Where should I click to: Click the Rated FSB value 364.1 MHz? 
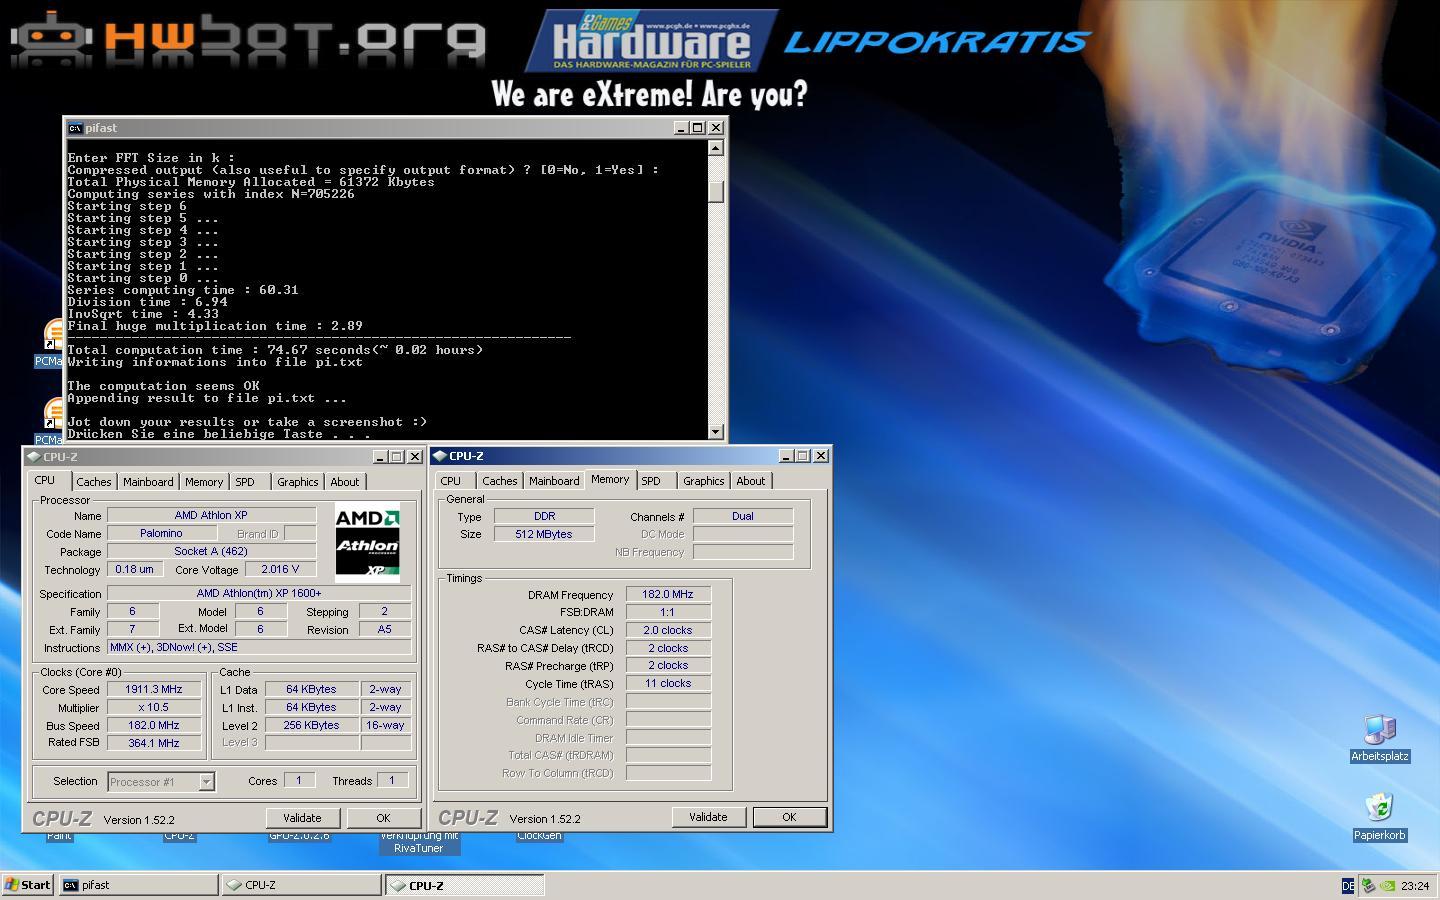click(154, 744)
